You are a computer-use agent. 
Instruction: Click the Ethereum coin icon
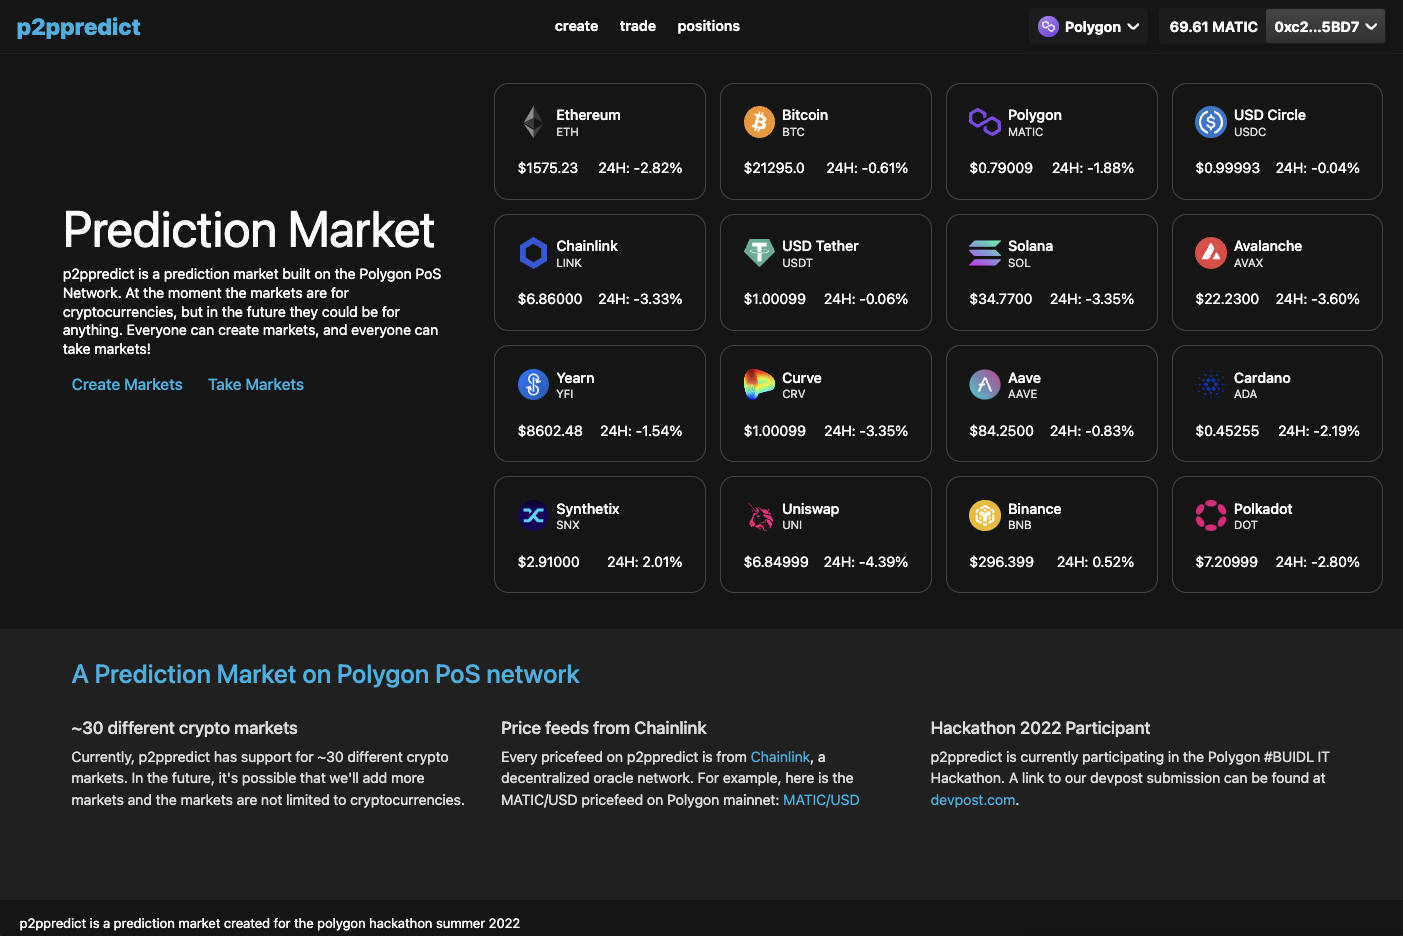pos(533,122)
